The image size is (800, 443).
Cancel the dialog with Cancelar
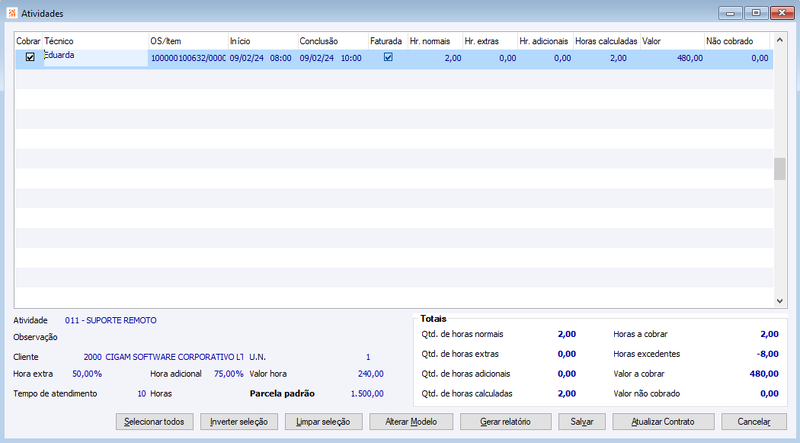[754, 422]
